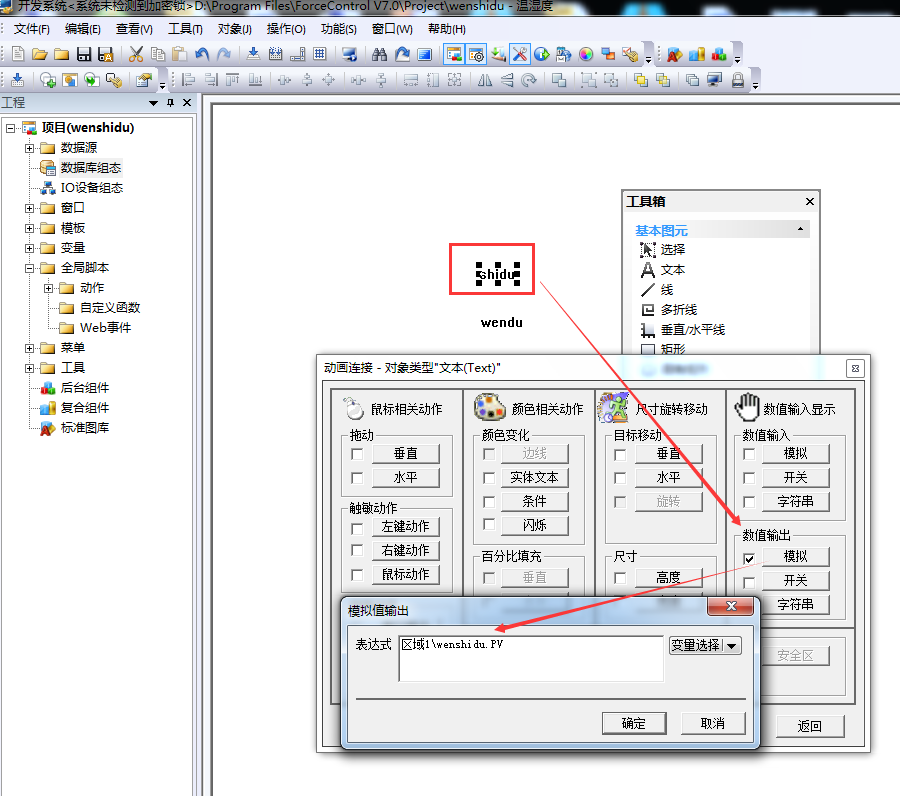Expand the 变量 tree node
Screen dimensions: 900x796
(29, 248)
